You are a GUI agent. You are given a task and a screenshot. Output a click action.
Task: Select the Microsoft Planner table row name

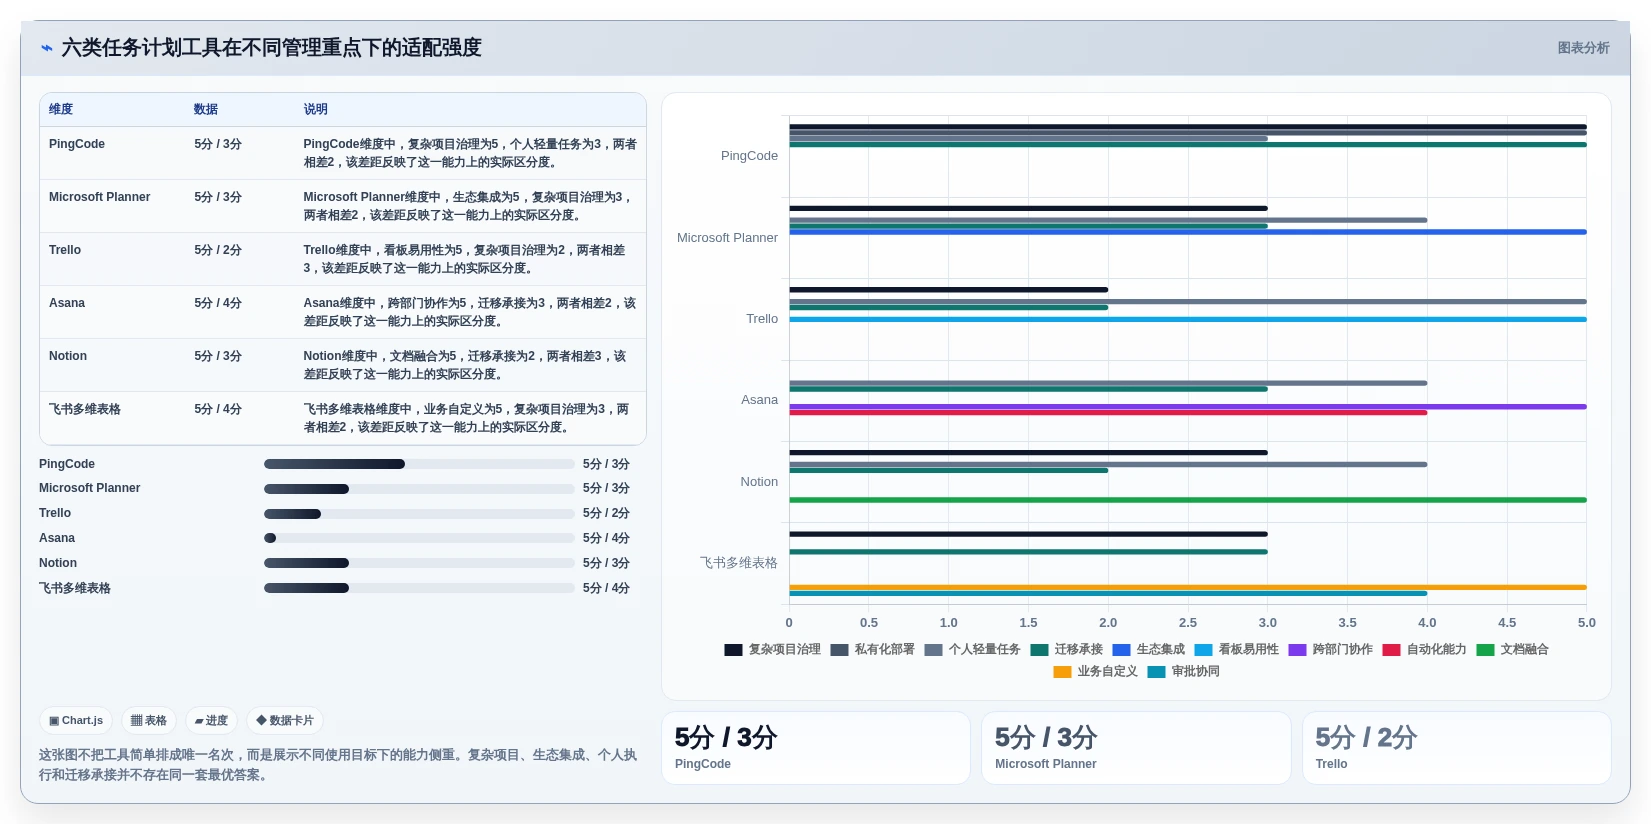(x=100, y=197)
